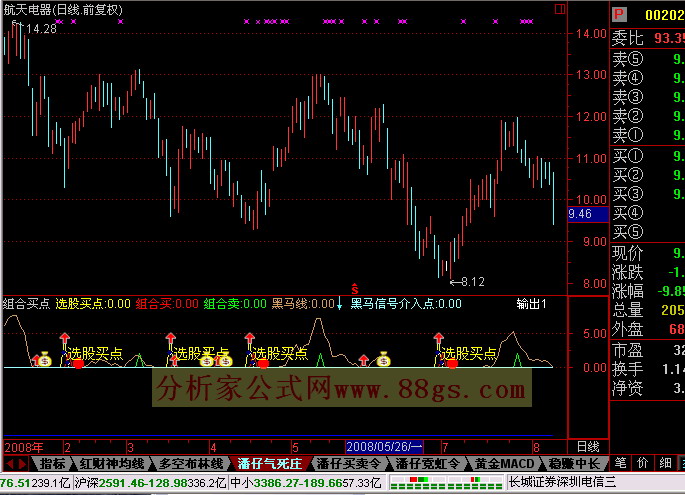Click the 细 button in quote panel
This screenshot has height=495, width=685.
[x=665, y=463]
